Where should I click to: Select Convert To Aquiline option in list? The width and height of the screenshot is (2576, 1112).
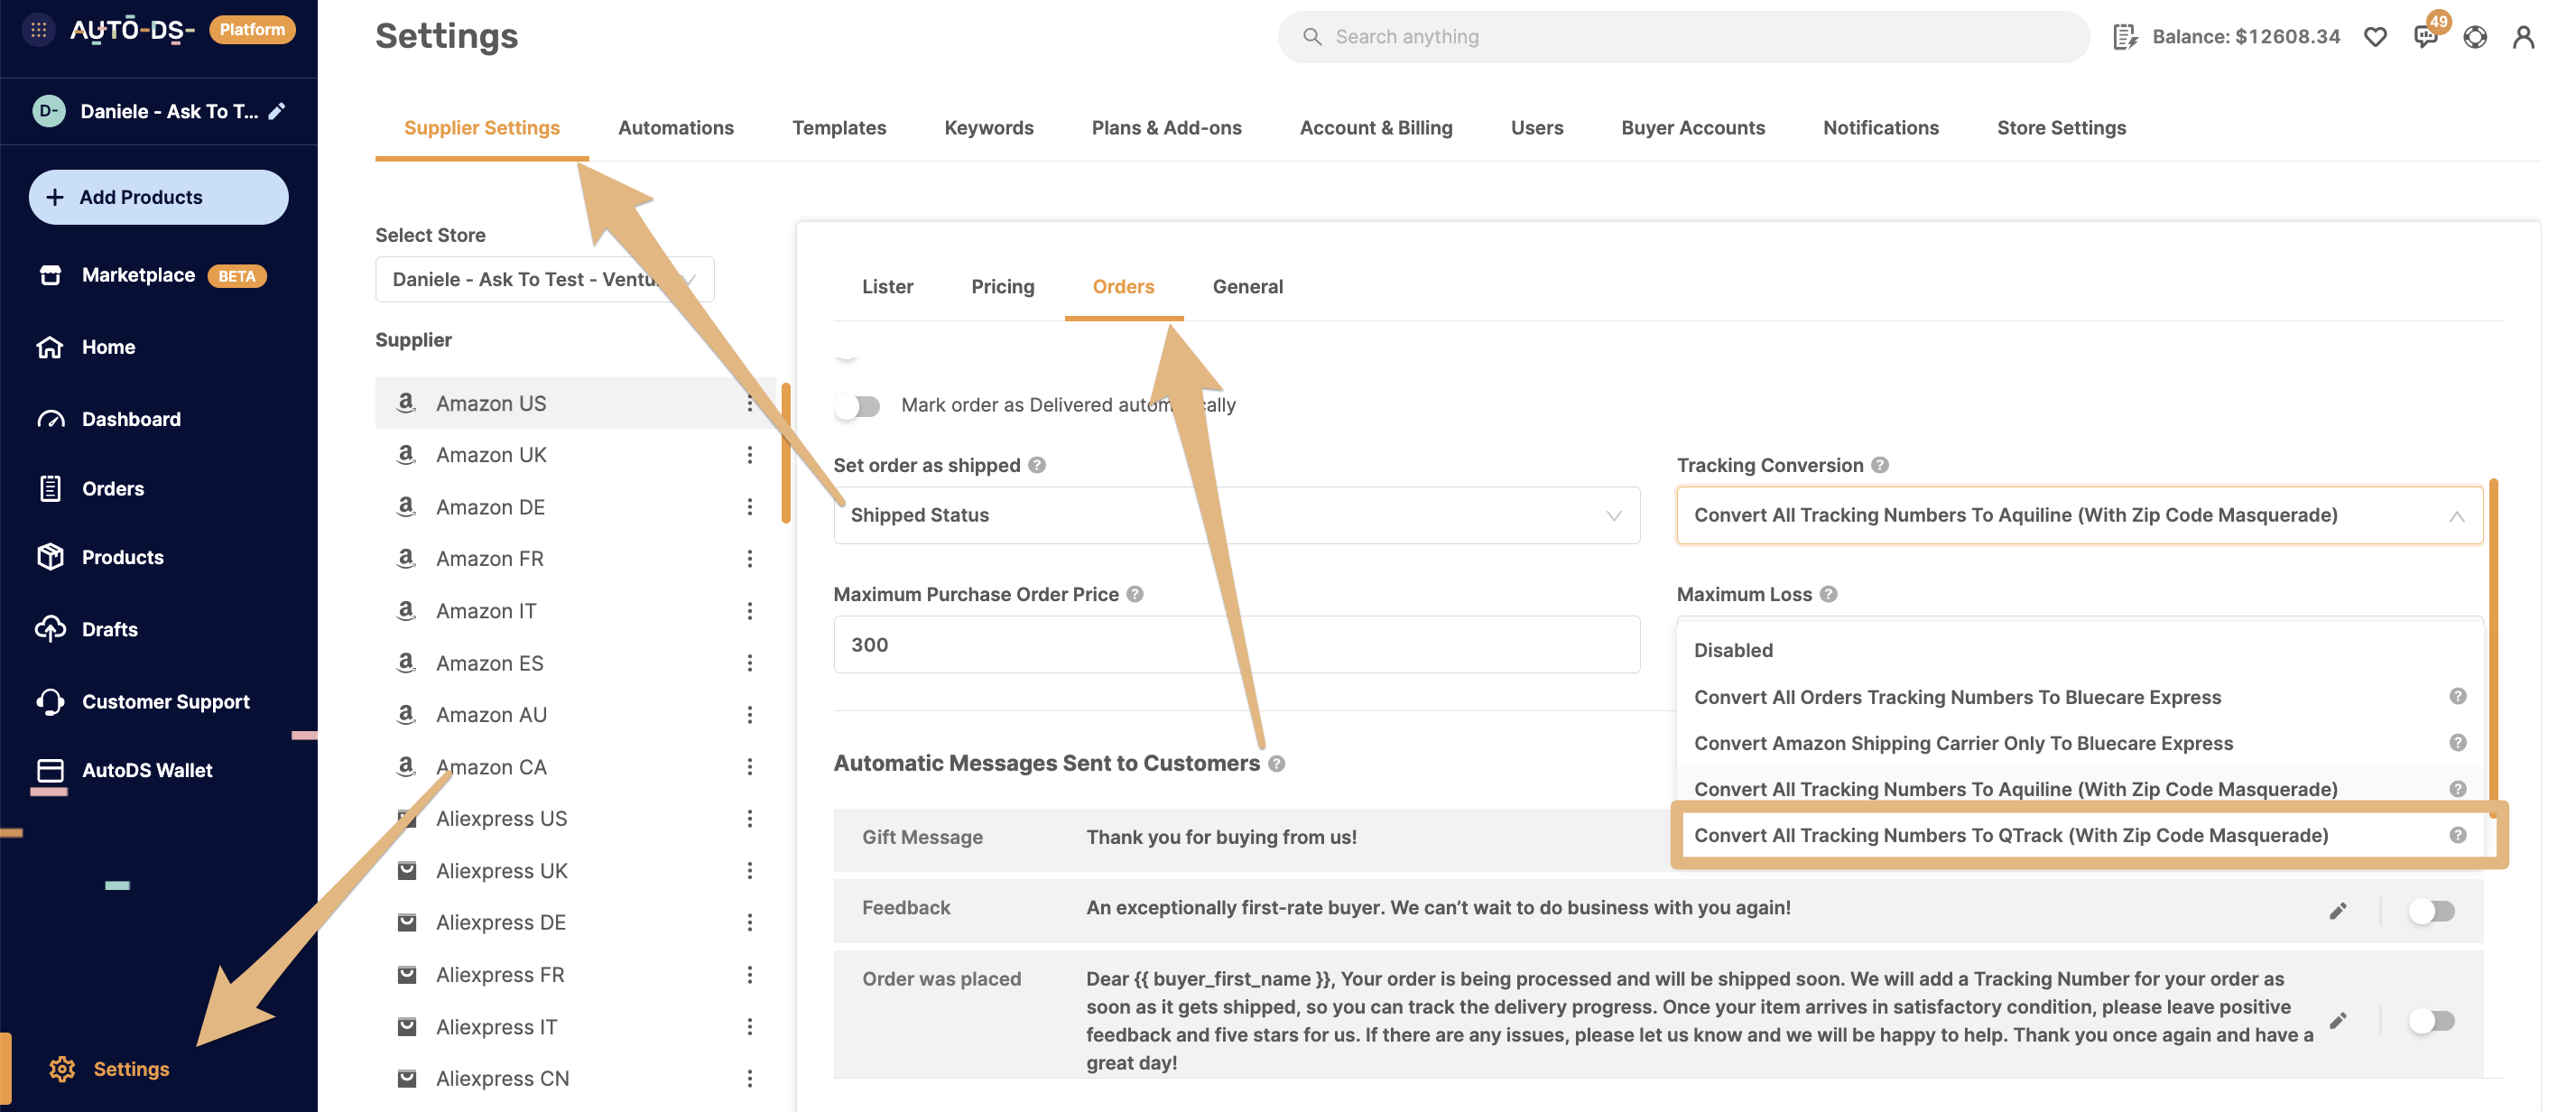click(x=2079, y=789)
